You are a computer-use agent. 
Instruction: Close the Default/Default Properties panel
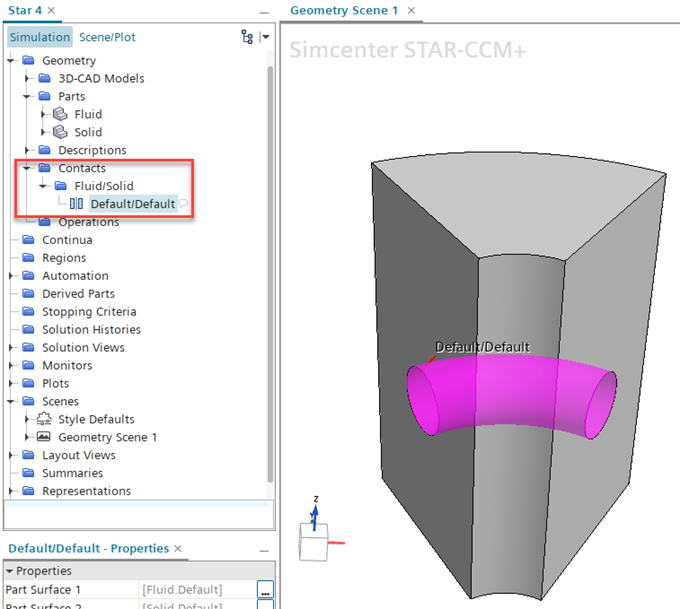179,549
